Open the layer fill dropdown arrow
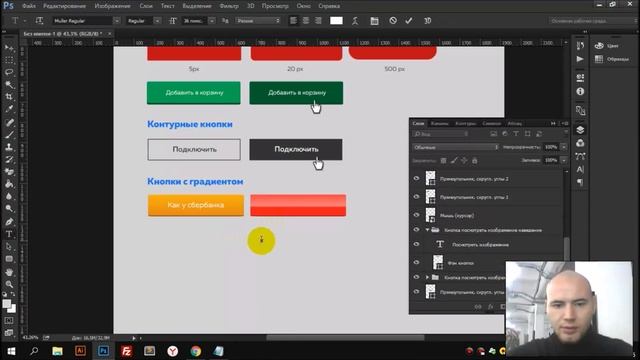Viewport: 640px width, 360px height. 564,160
